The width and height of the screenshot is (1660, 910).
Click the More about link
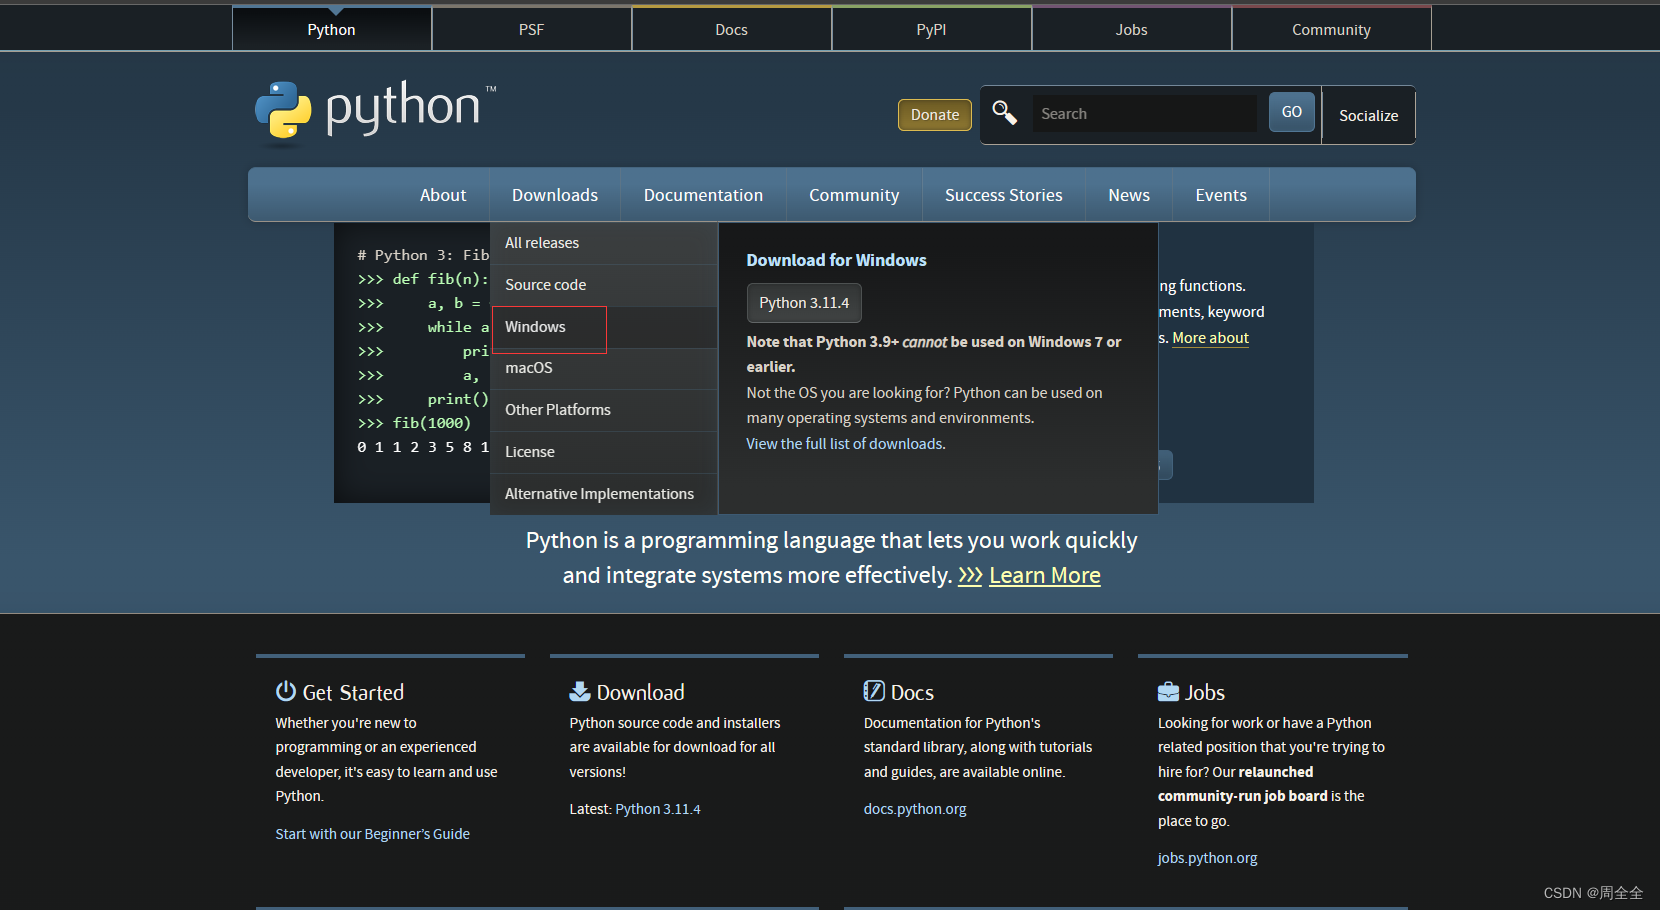(x=1210, y=338)
